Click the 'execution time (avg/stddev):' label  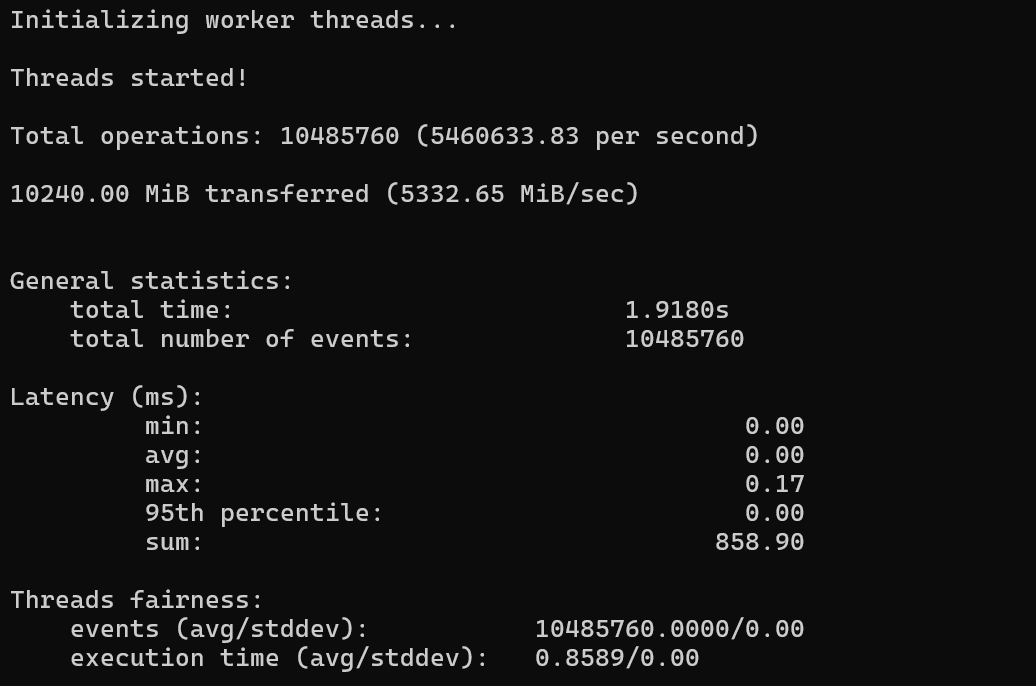[279, 659]
